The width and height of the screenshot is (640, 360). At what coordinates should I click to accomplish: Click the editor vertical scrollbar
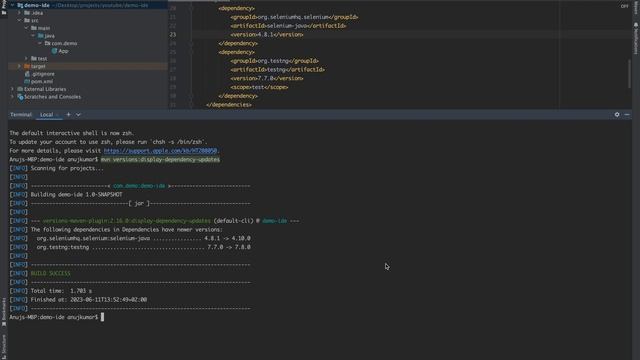pyautogui.click(x=629, y=73)
